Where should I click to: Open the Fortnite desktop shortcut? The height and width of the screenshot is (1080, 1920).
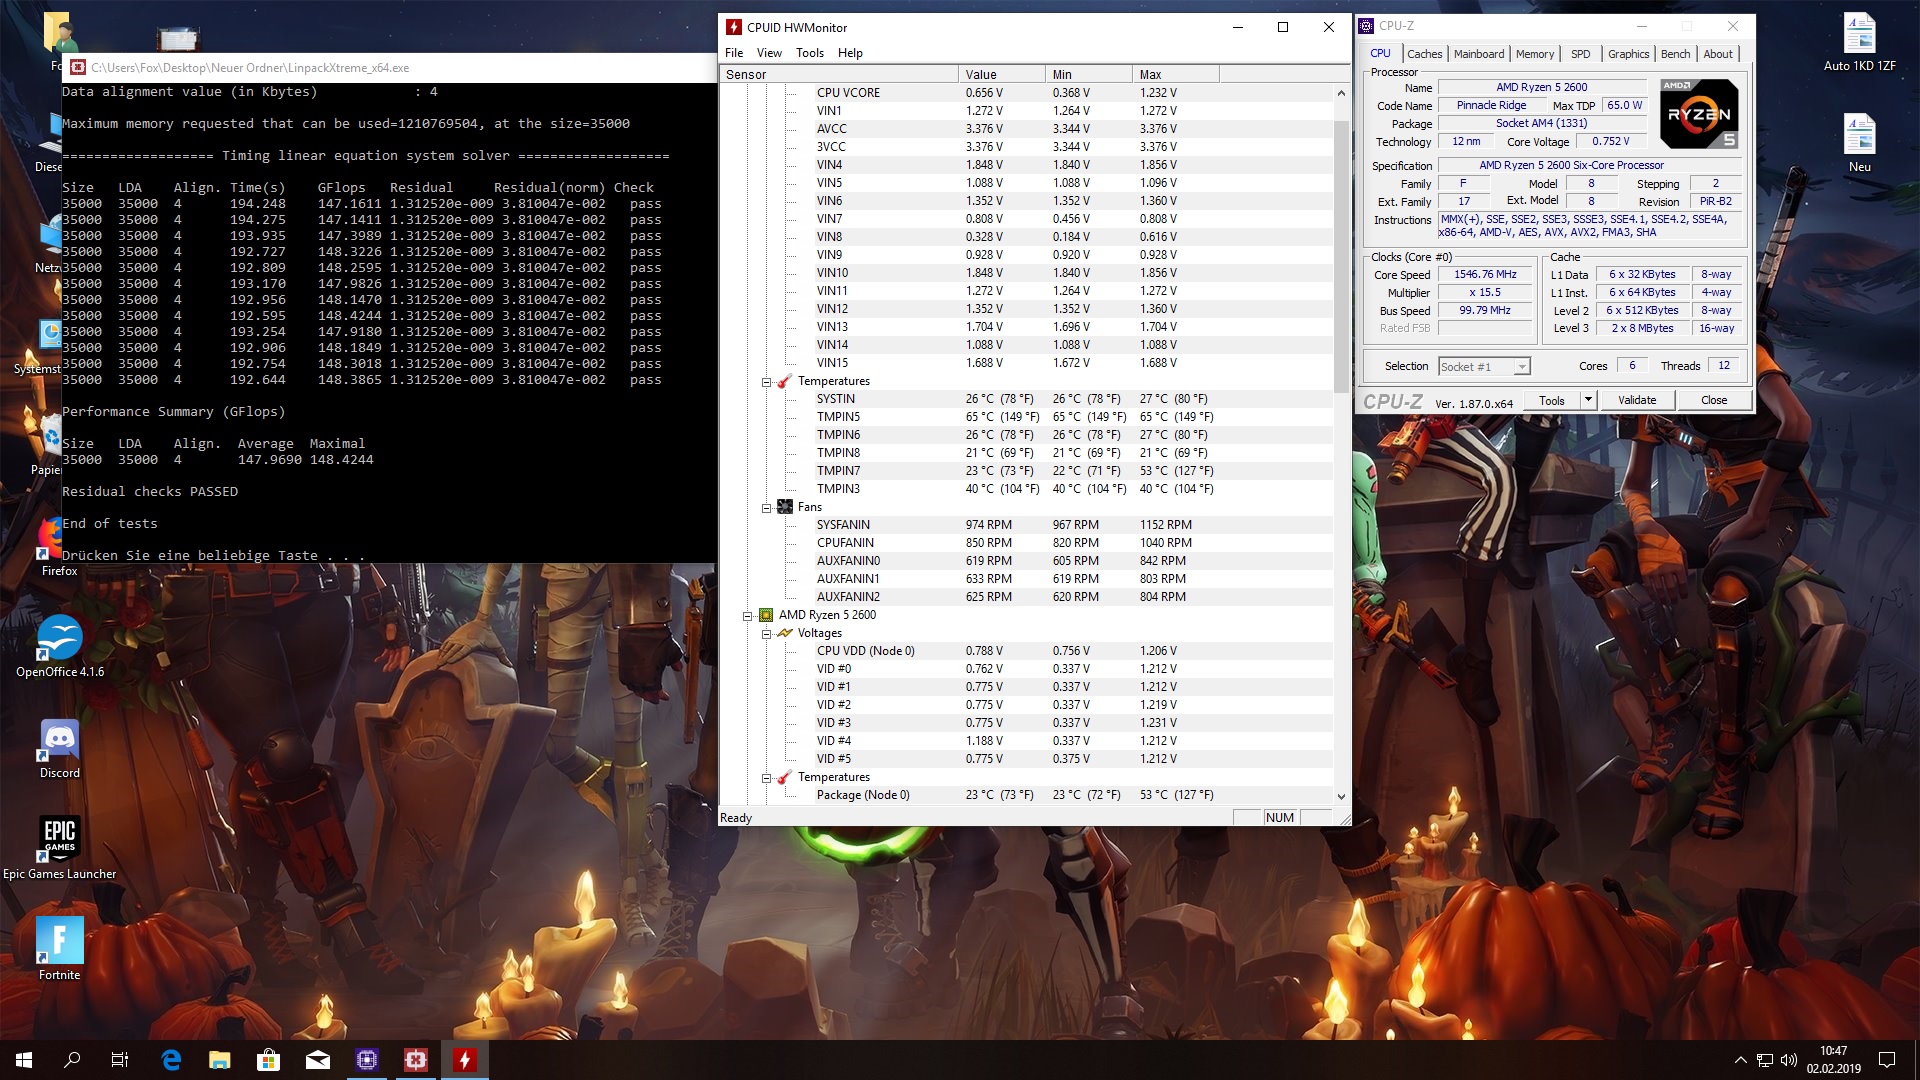point(60,942)
